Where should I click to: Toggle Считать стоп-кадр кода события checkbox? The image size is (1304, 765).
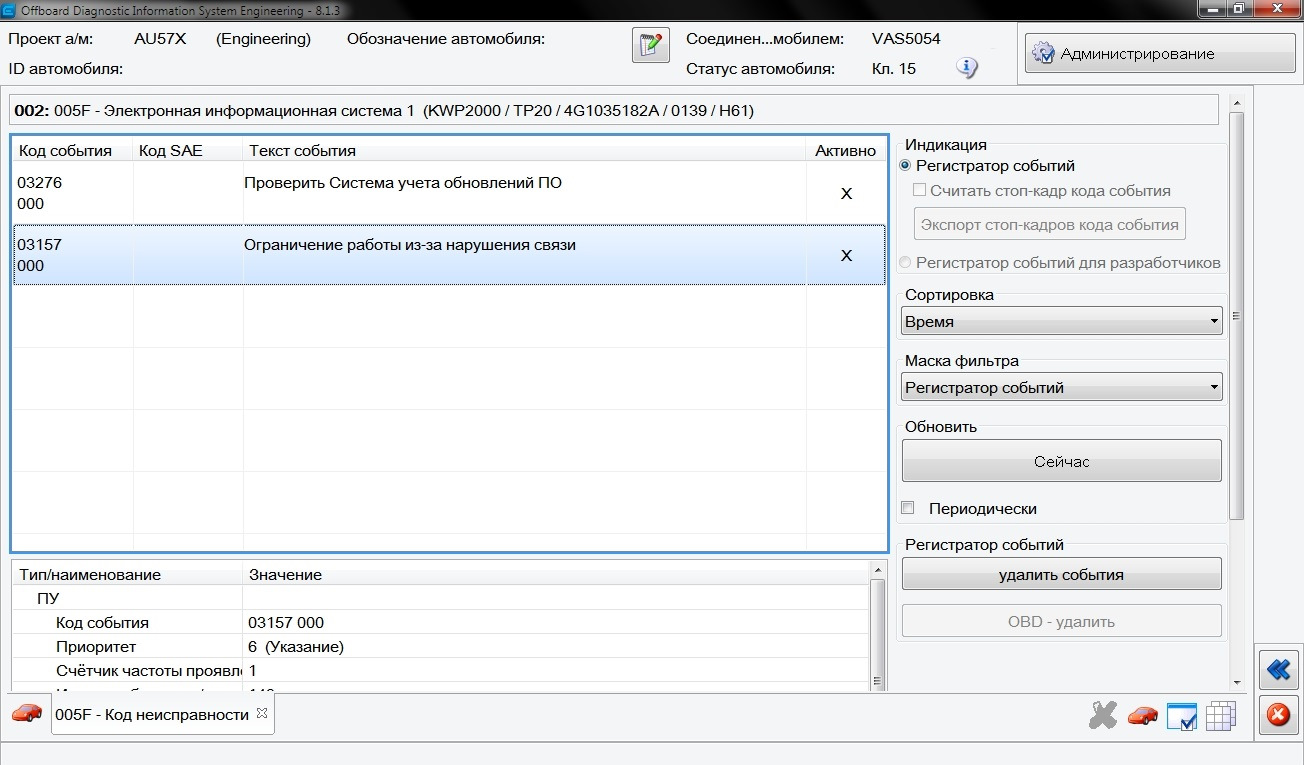920,190
